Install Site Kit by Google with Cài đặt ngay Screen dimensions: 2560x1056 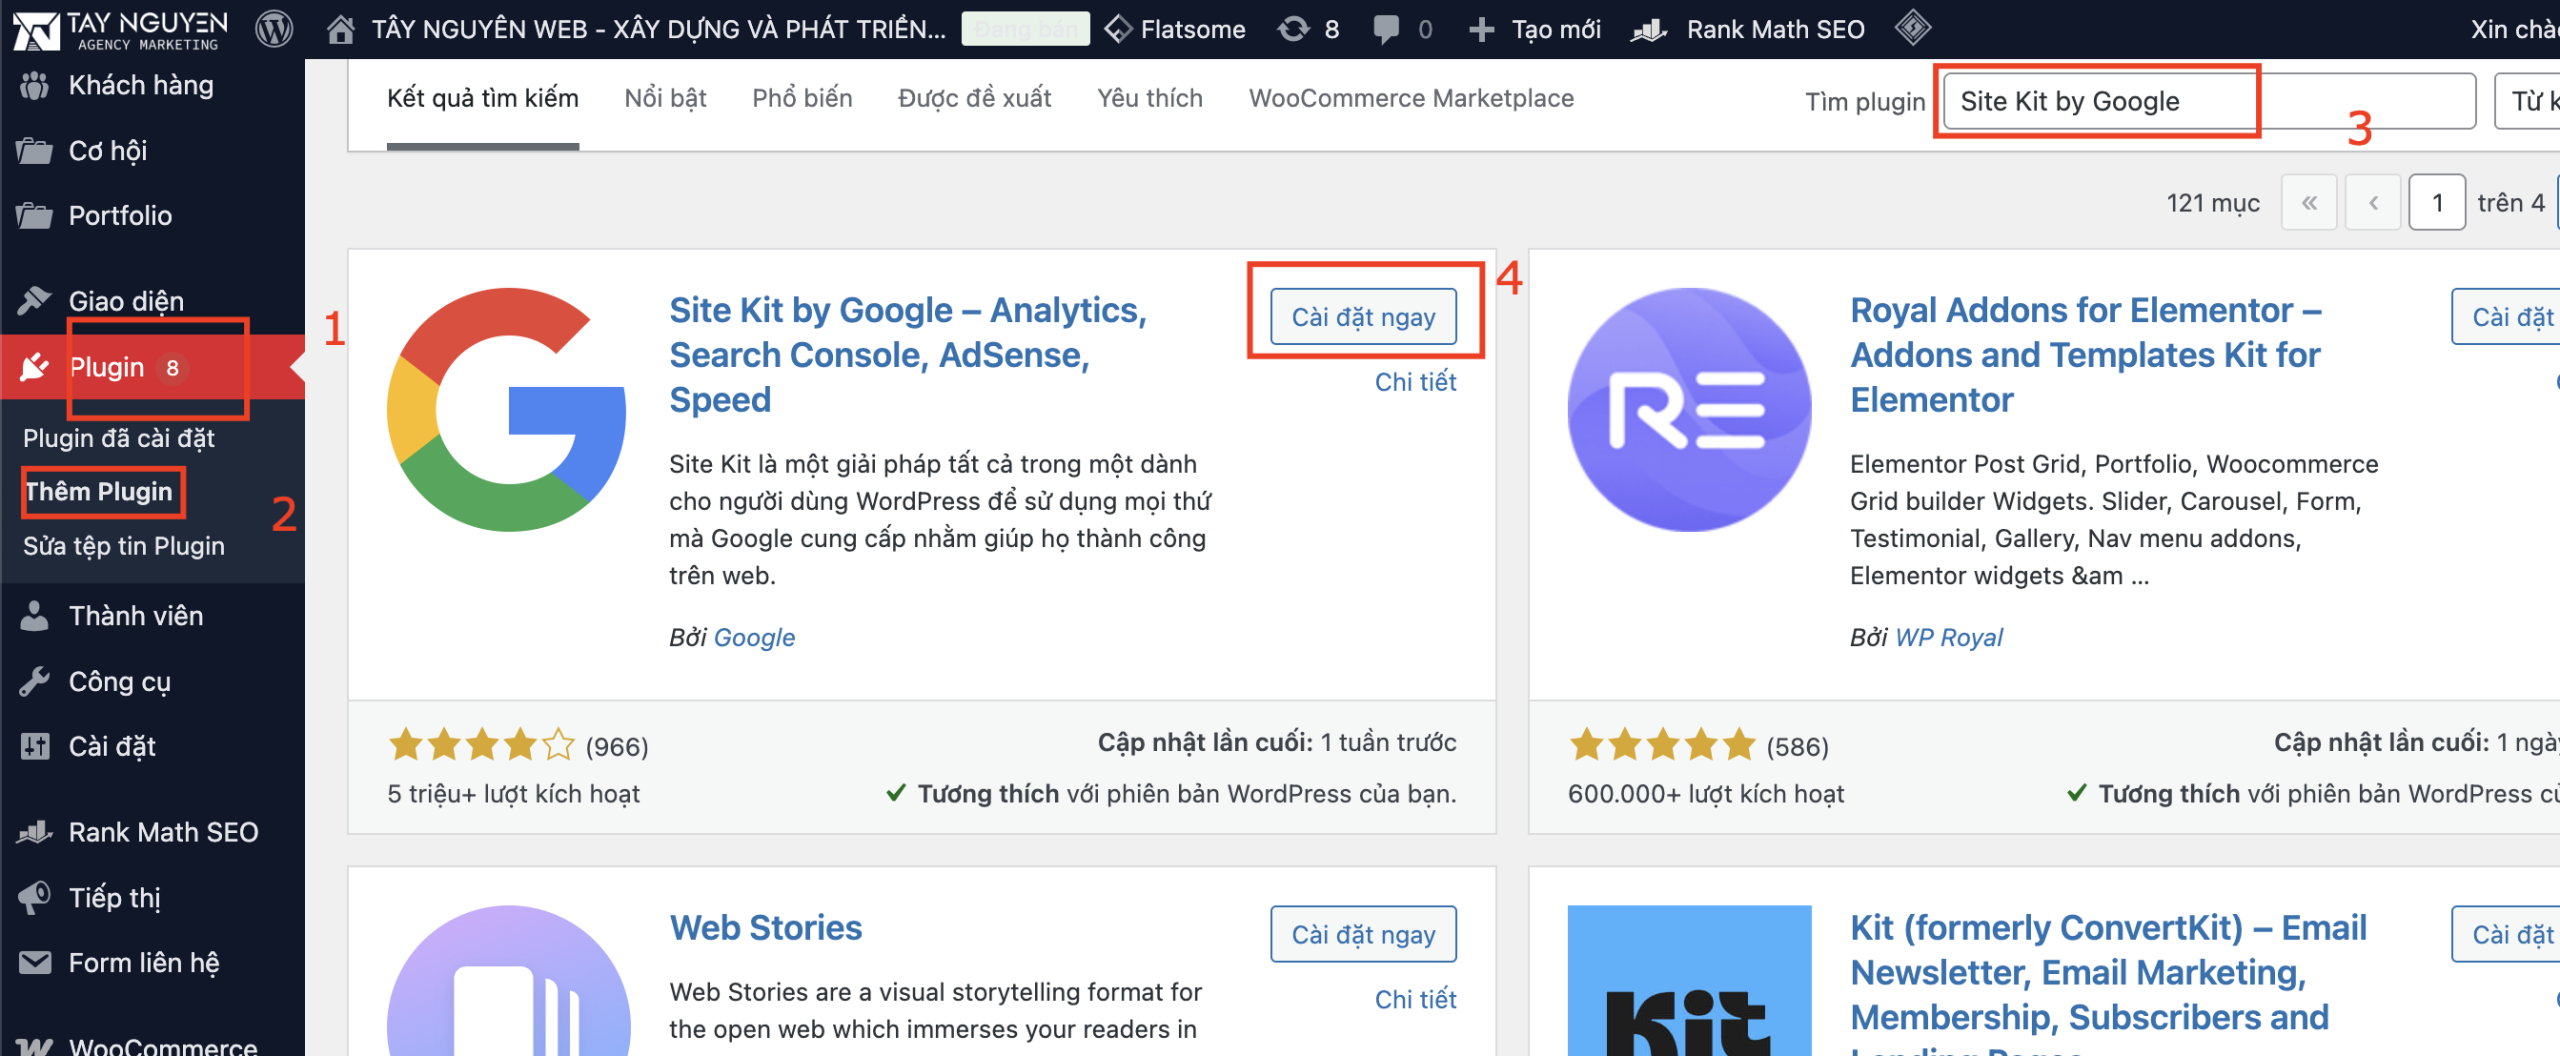(x=1363, y=317)
